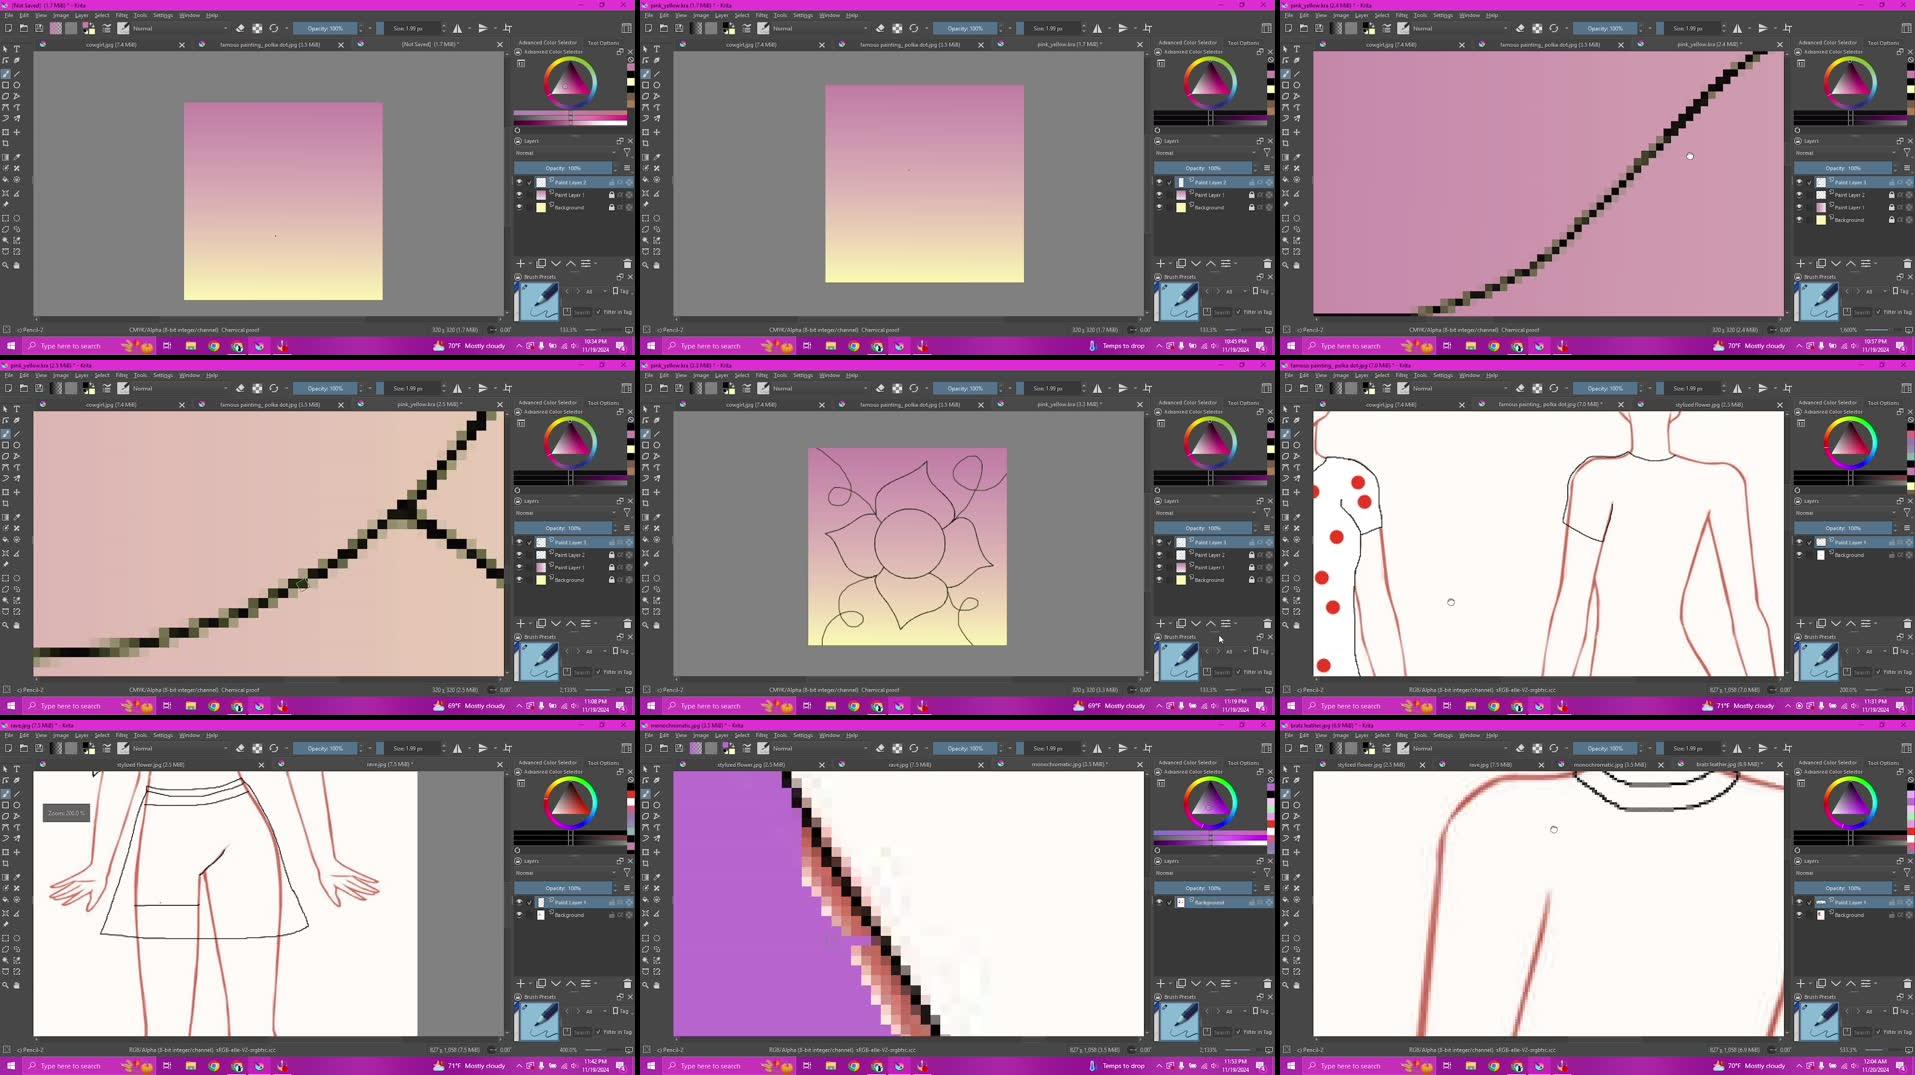Click brush Size slider in the bratz leather.jpg window

[x=1688, y=748]
